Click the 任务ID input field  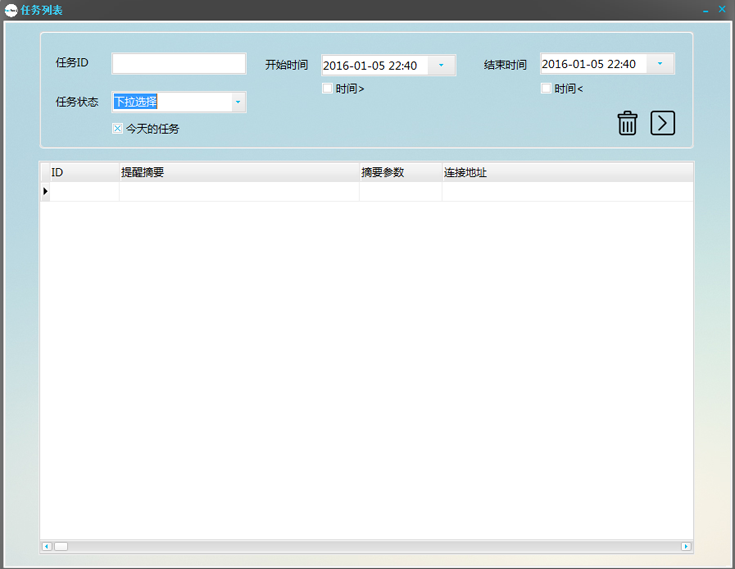click(x=179, y=63)
